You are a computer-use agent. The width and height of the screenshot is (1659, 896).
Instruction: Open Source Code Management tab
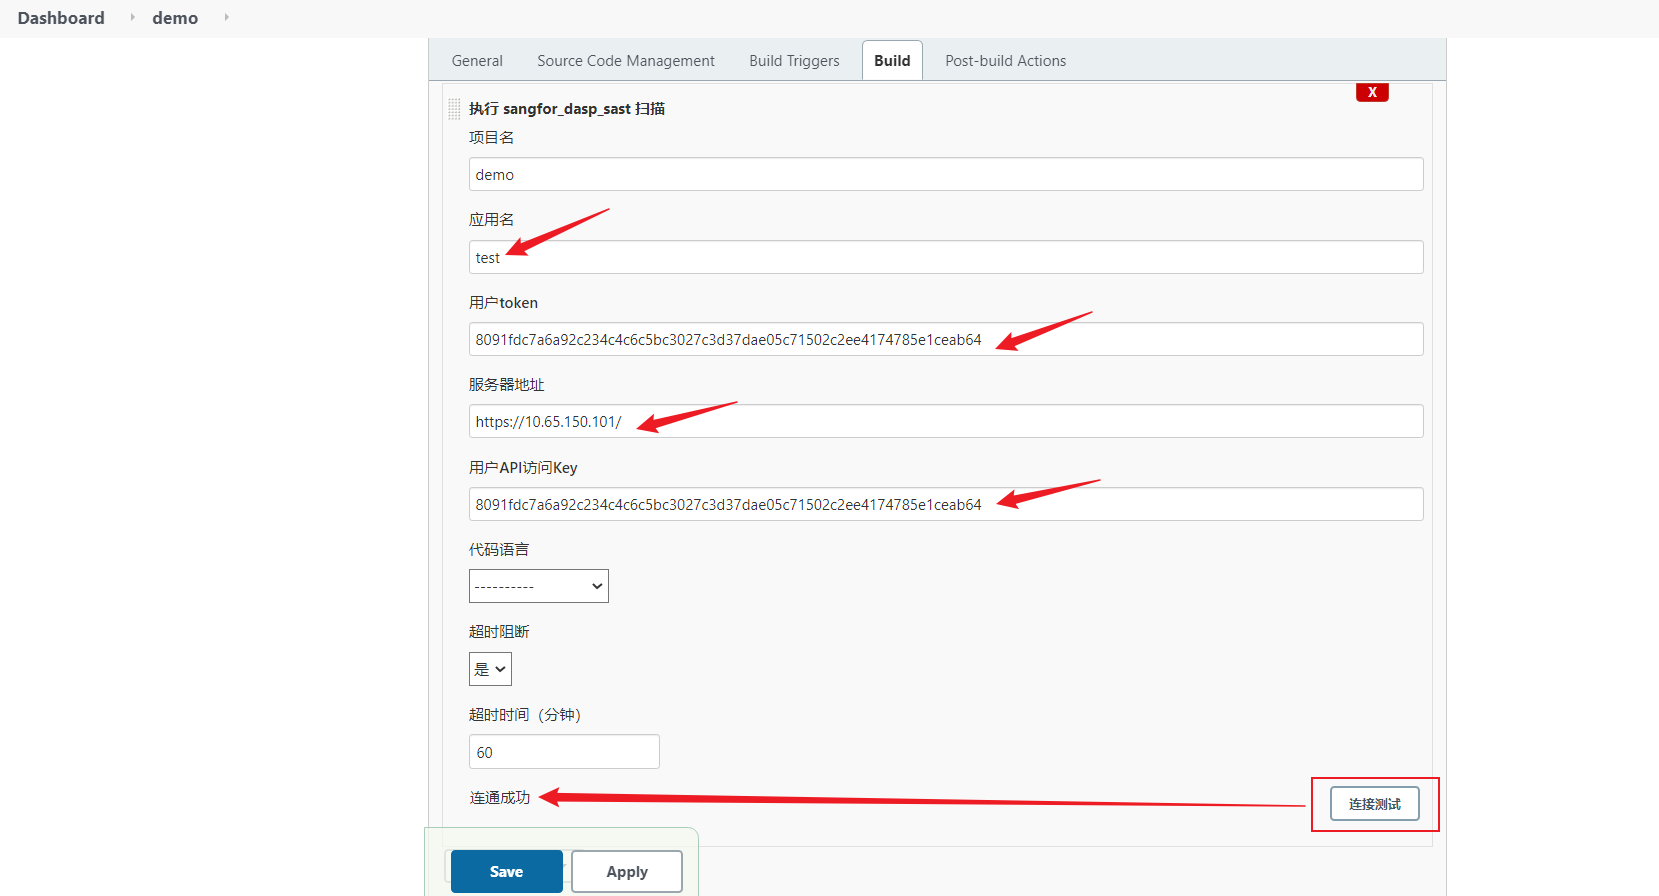(625, 61)
